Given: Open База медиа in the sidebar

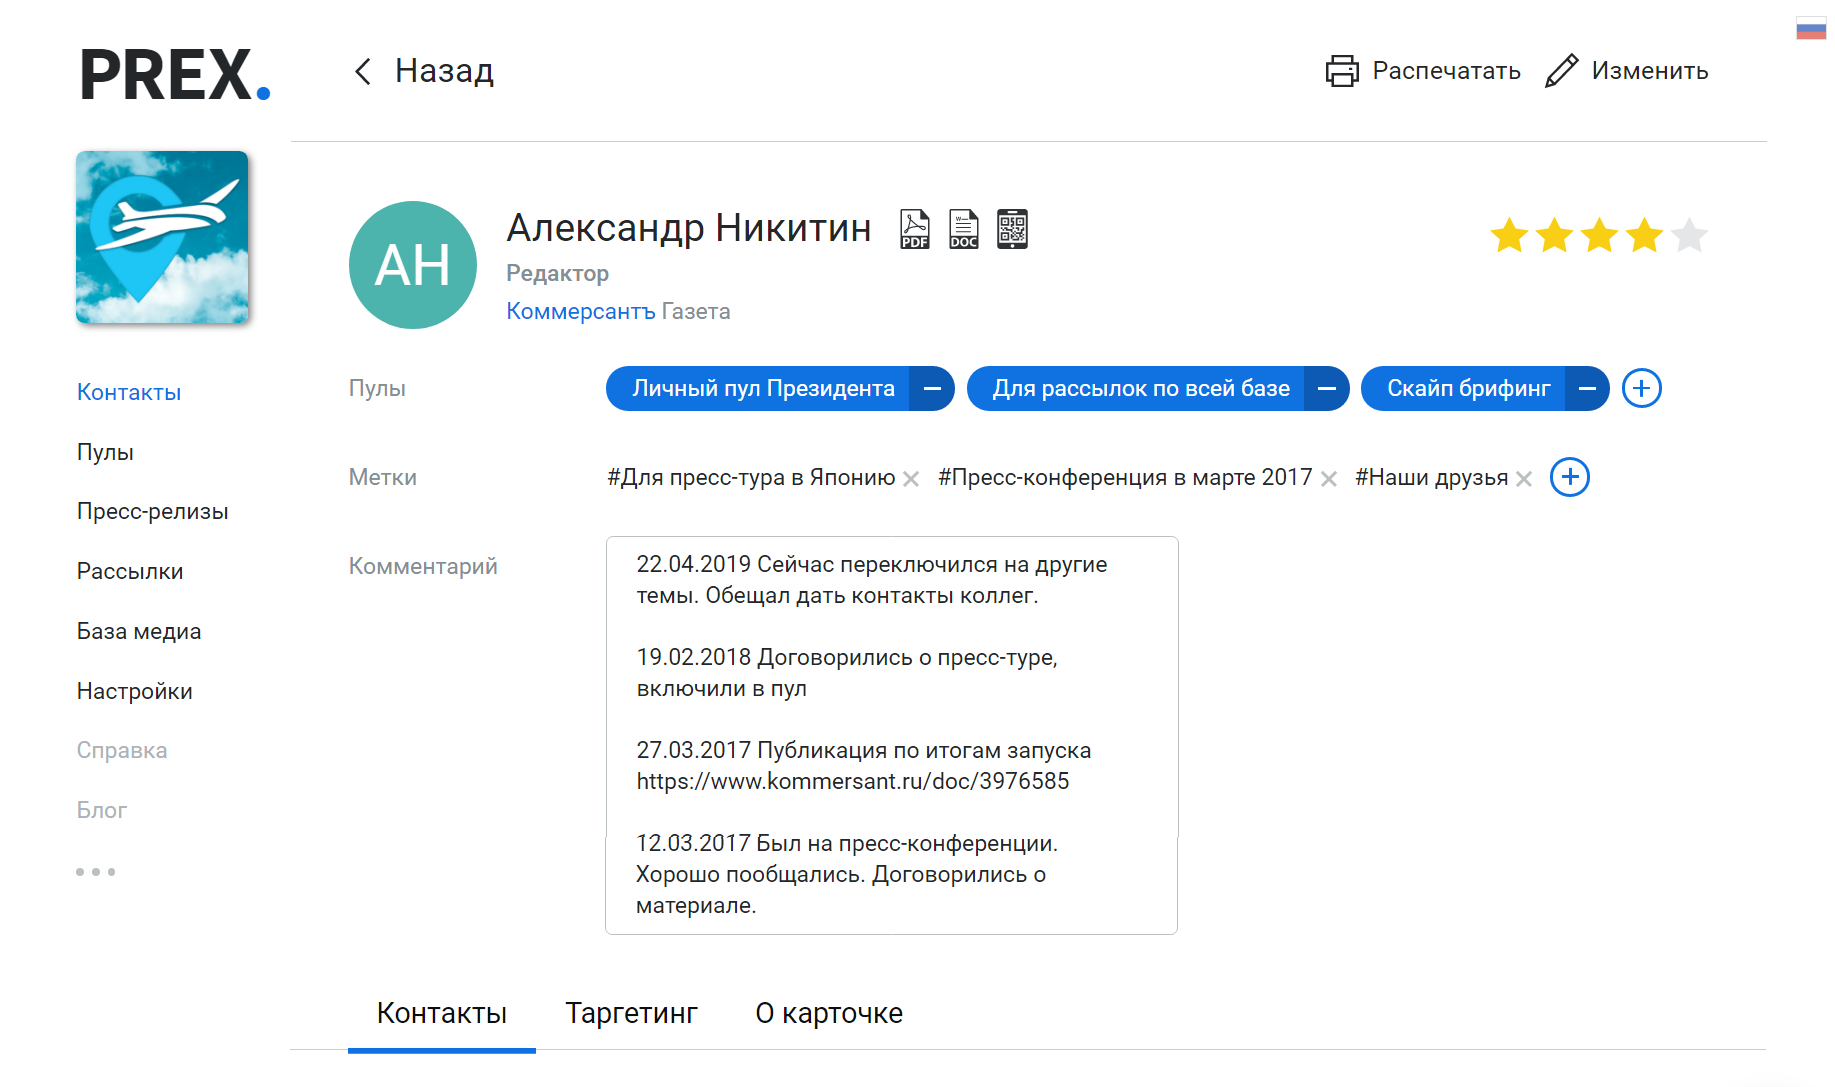Looking at the screenshot, I should 138,631.
